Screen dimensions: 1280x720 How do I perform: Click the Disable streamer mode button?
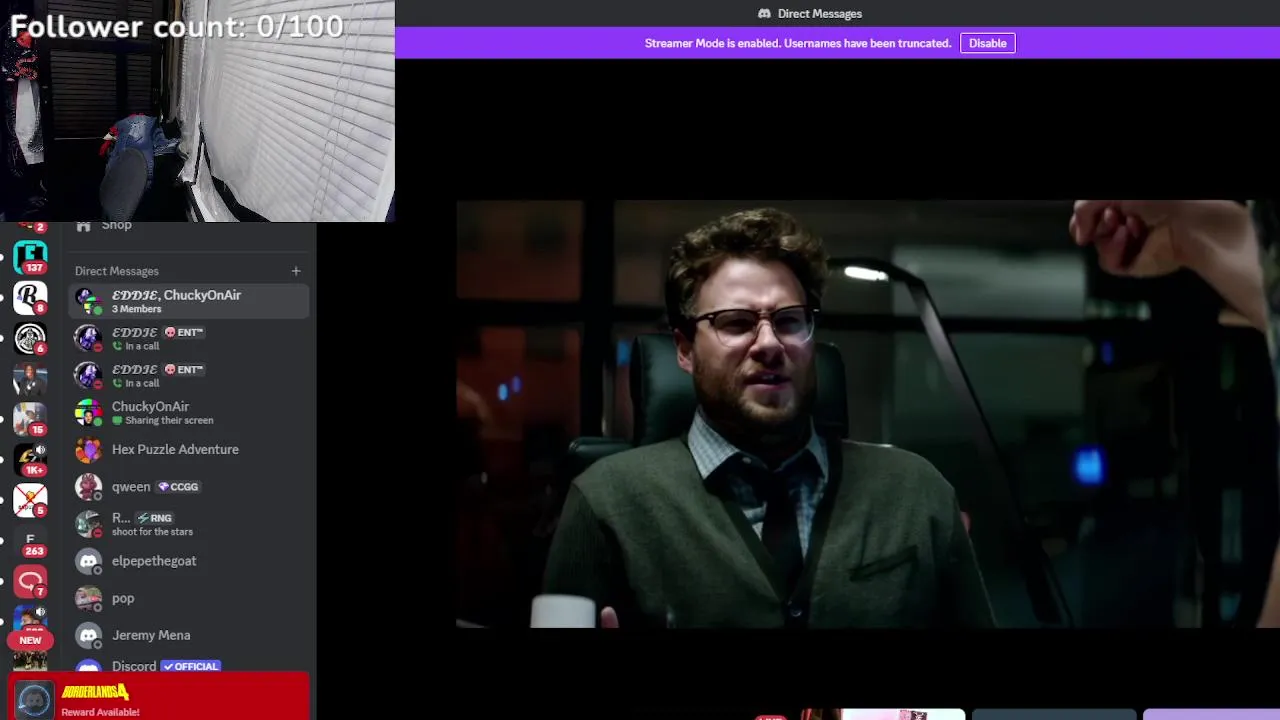[987, 43]
